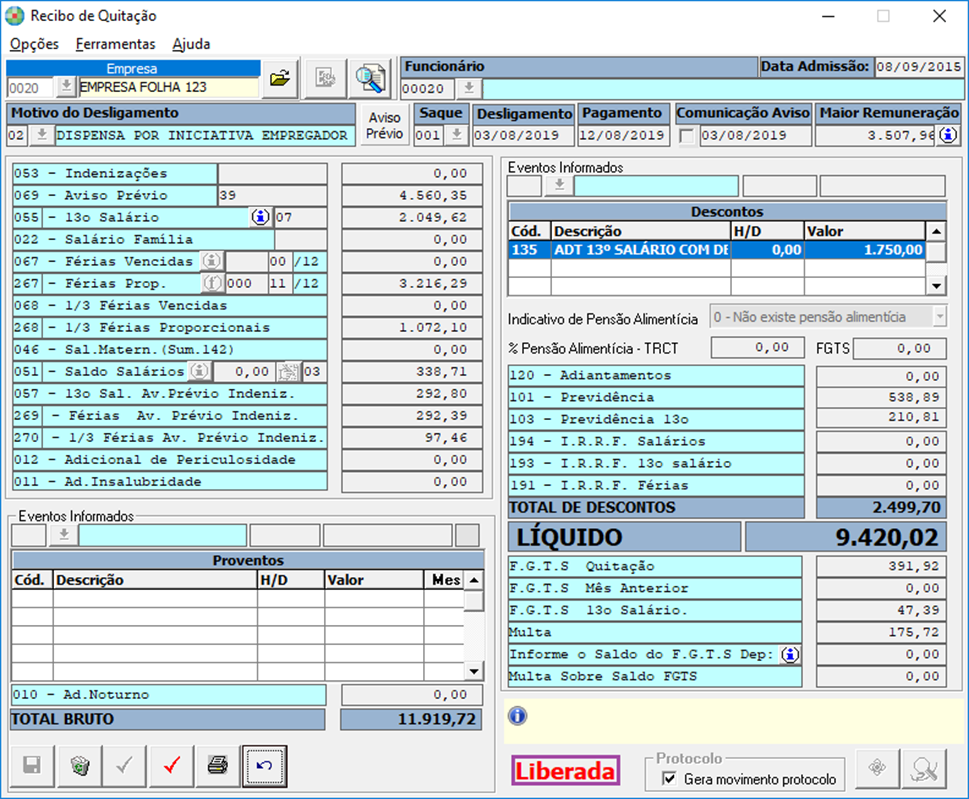Click the gear icon near Protocolo
The height and width of the screenshot is (799, 969).
pyautogui.click(x=876, y=768)
